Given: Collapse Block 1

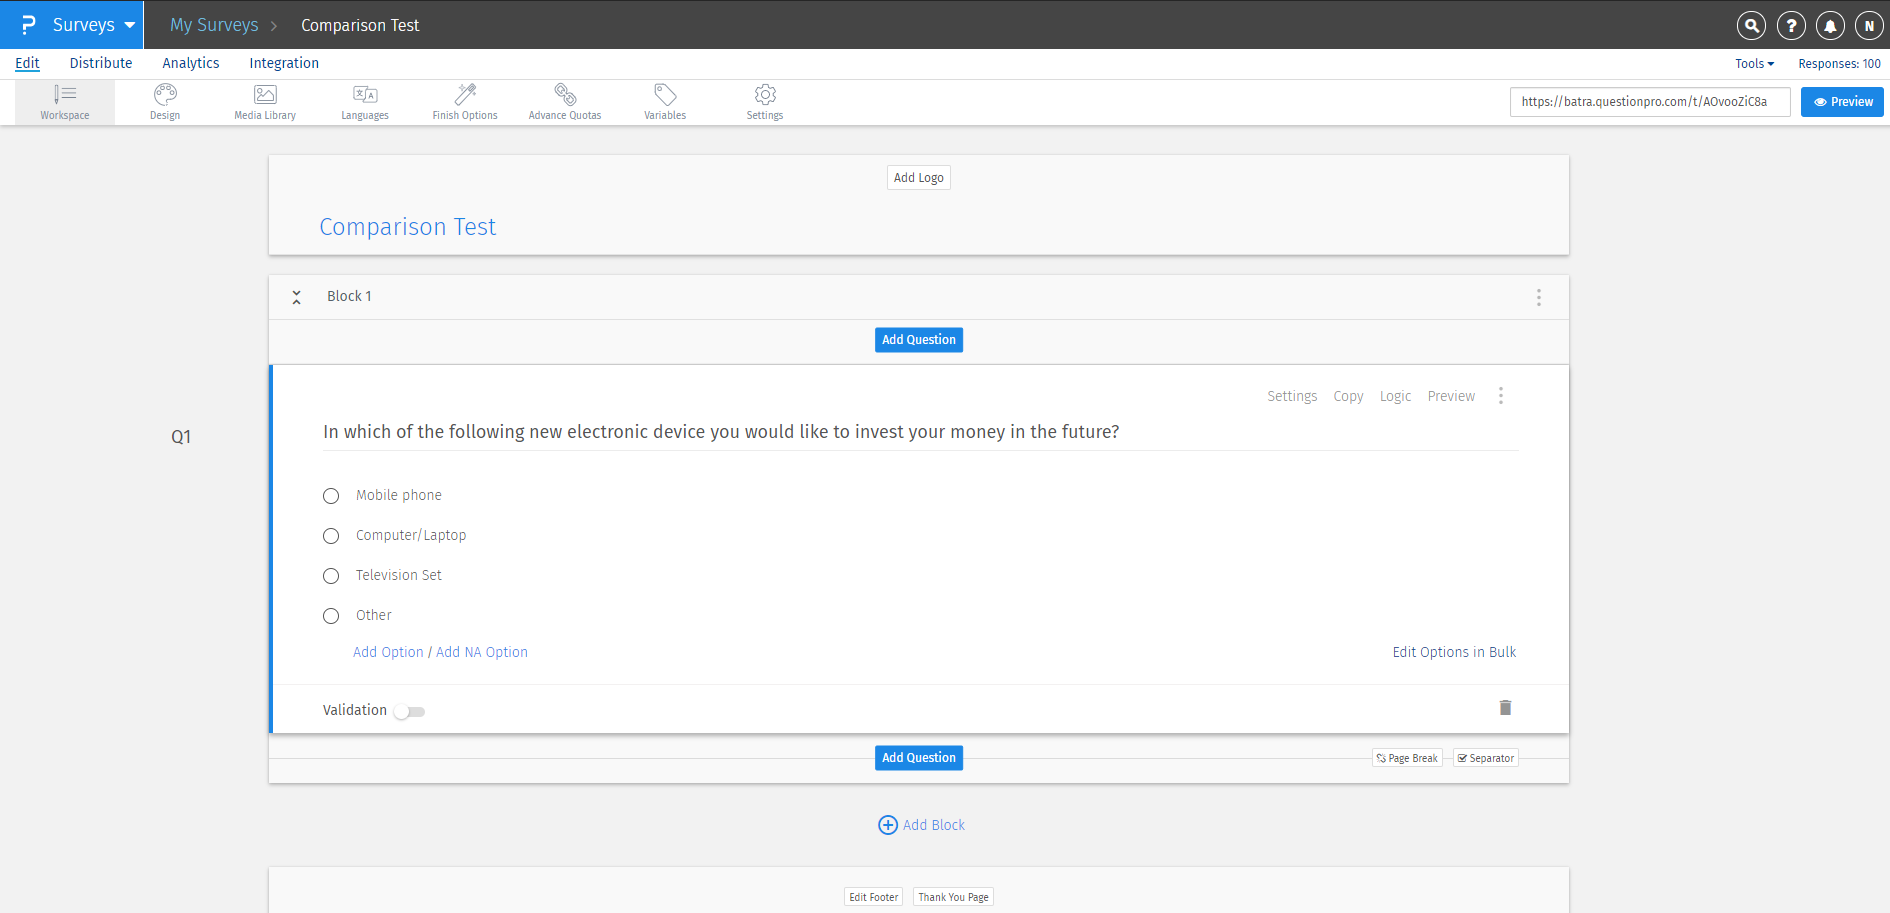Looking at the screenshot, I should click(296, 296).
